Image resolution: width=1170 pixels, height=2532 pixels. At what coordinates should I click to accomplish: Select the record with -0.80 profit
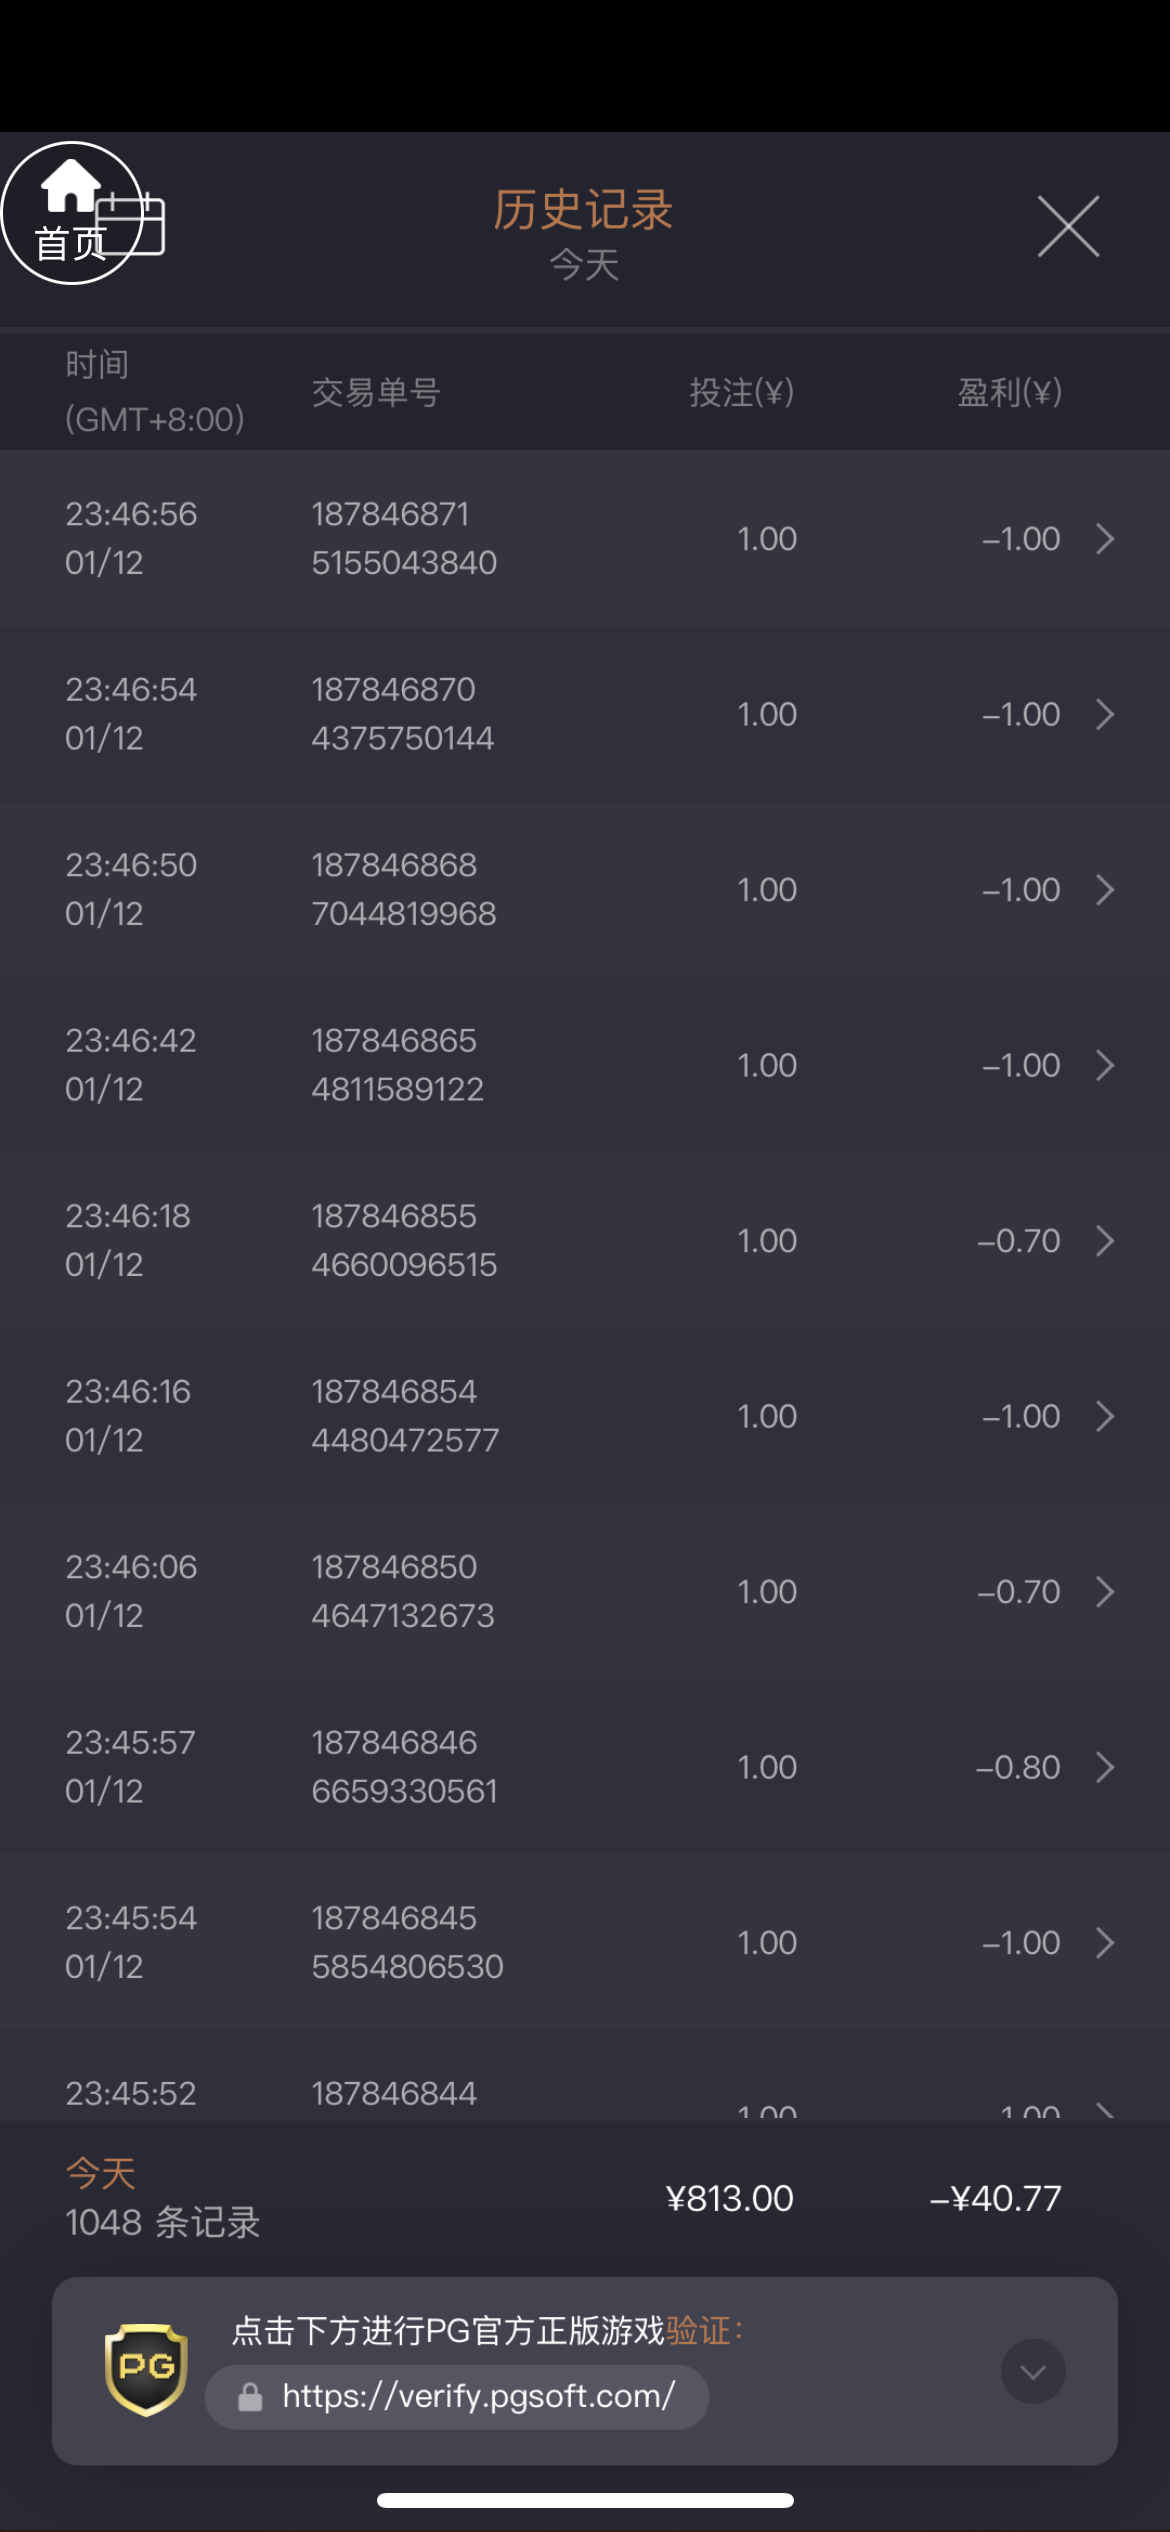click(x=1018, y=1767)
